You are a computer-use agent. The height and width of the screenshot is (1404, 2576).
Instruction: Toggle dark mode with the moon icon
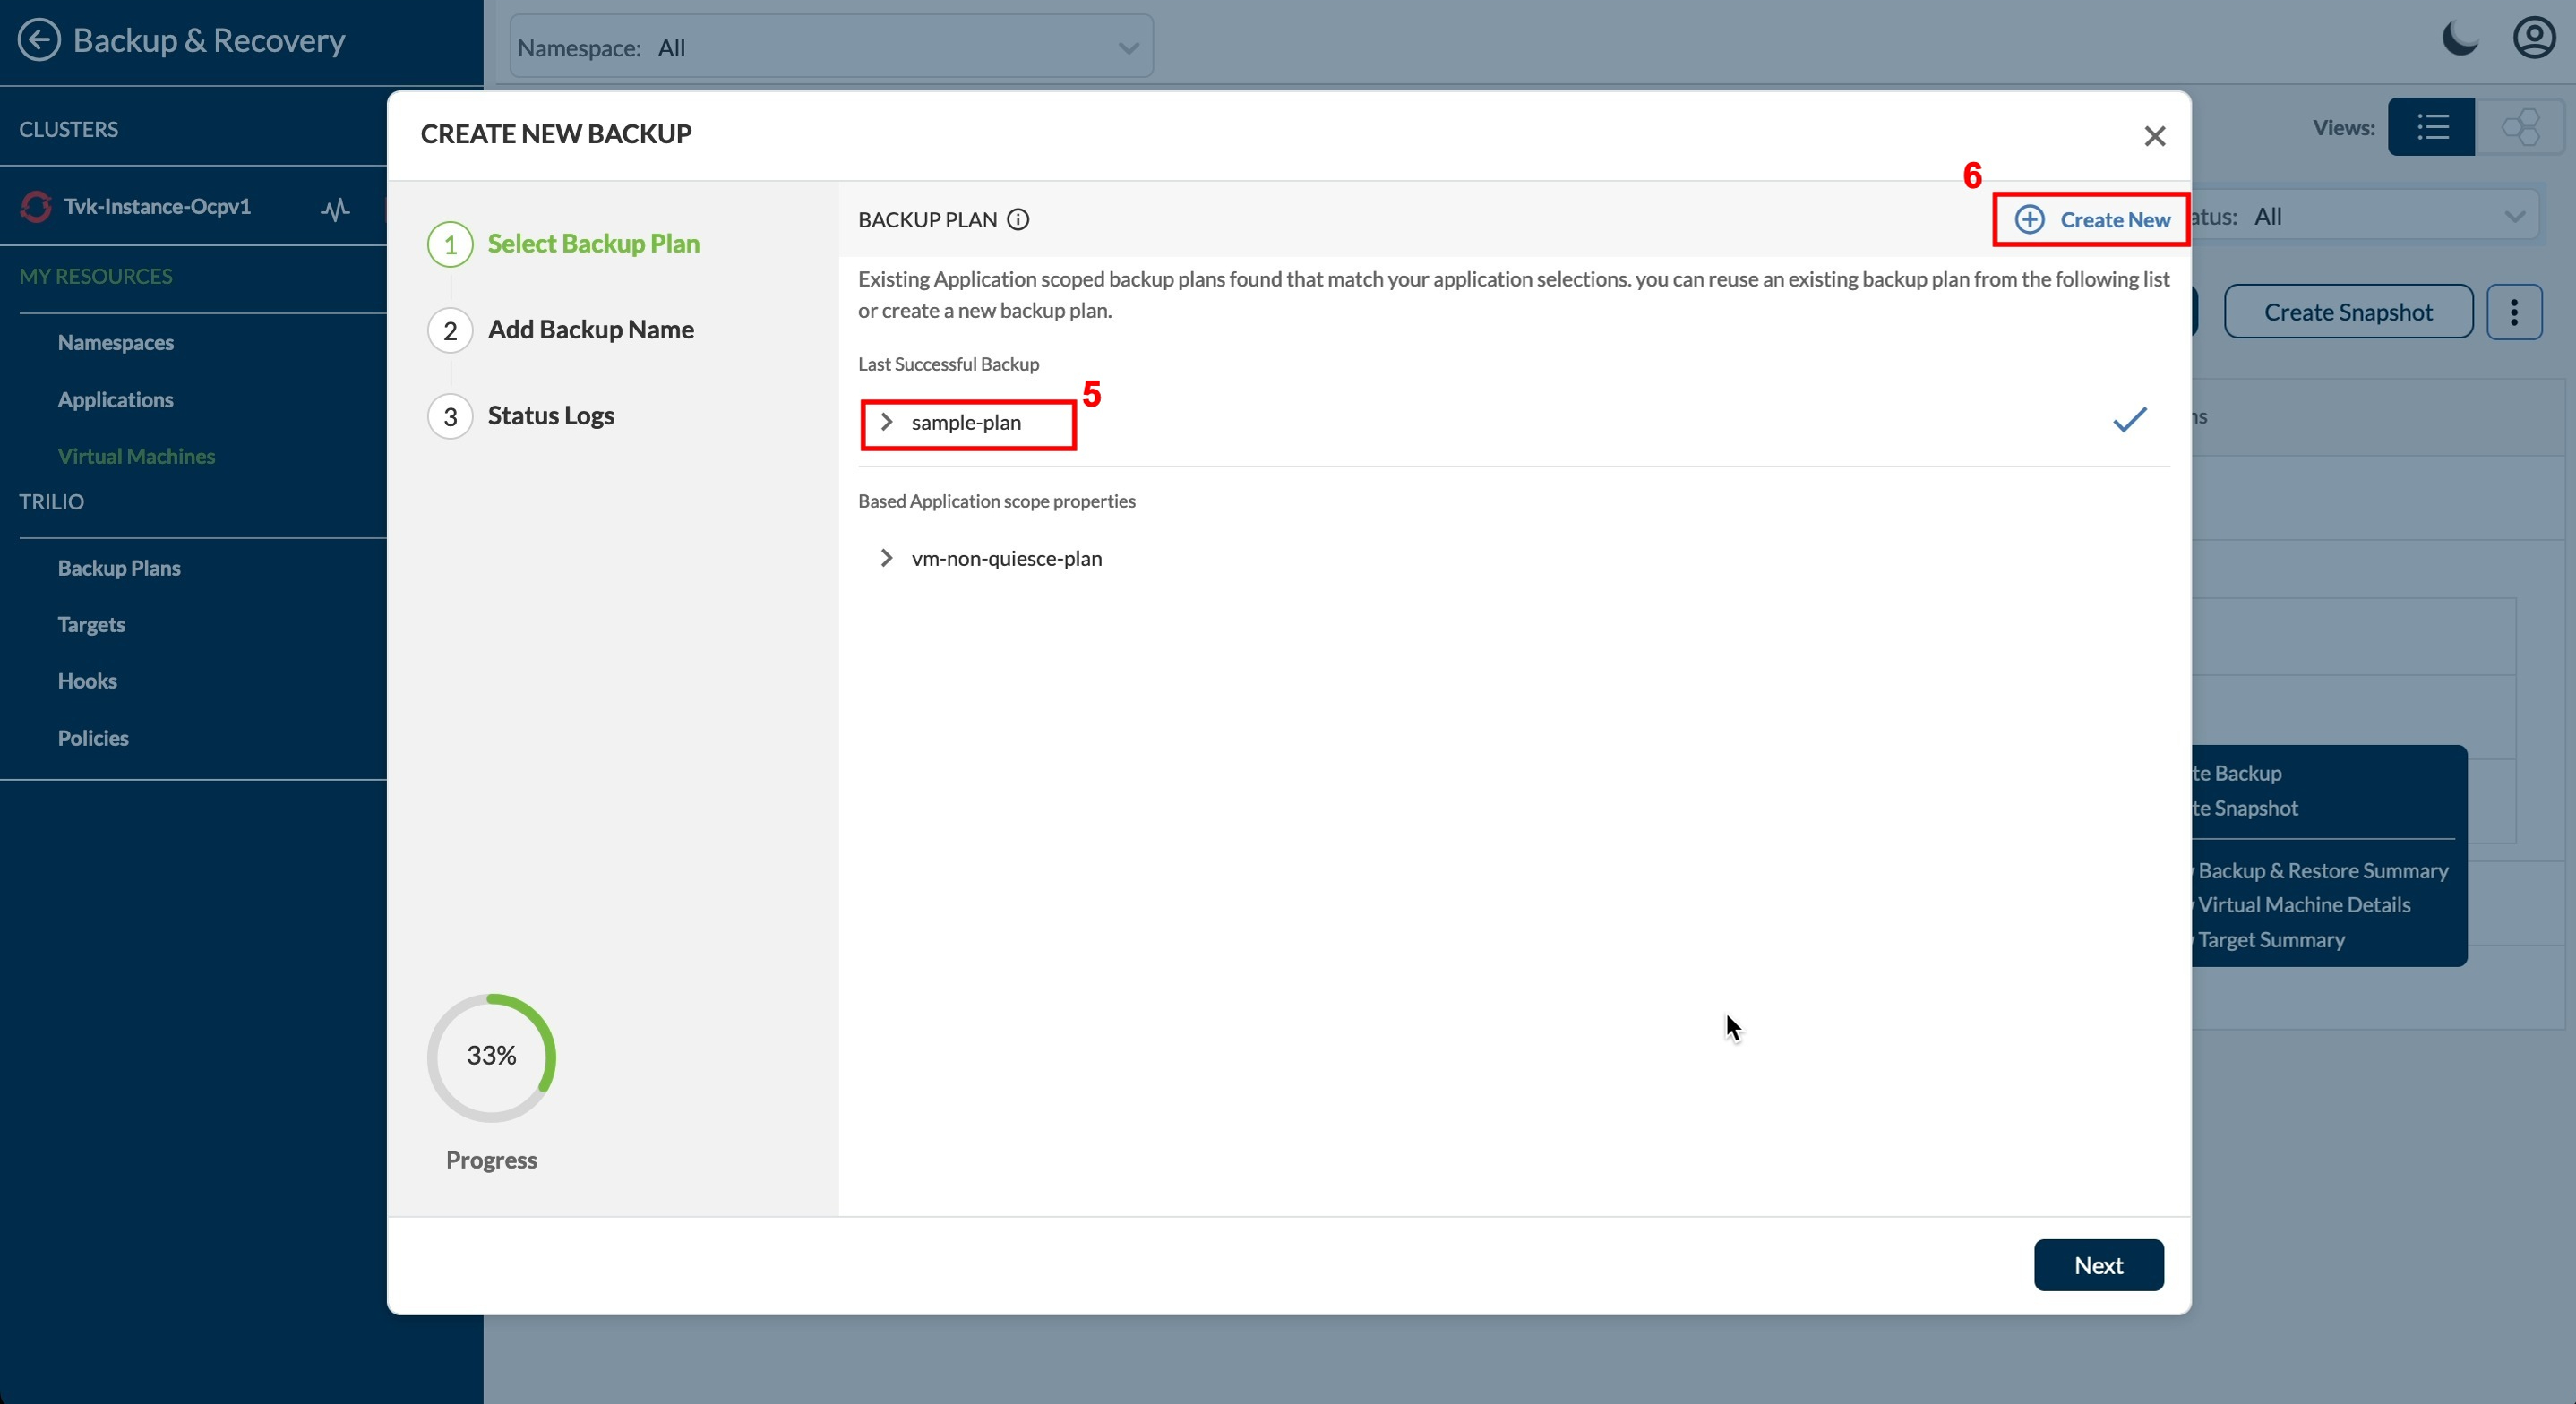point(2459,38)
